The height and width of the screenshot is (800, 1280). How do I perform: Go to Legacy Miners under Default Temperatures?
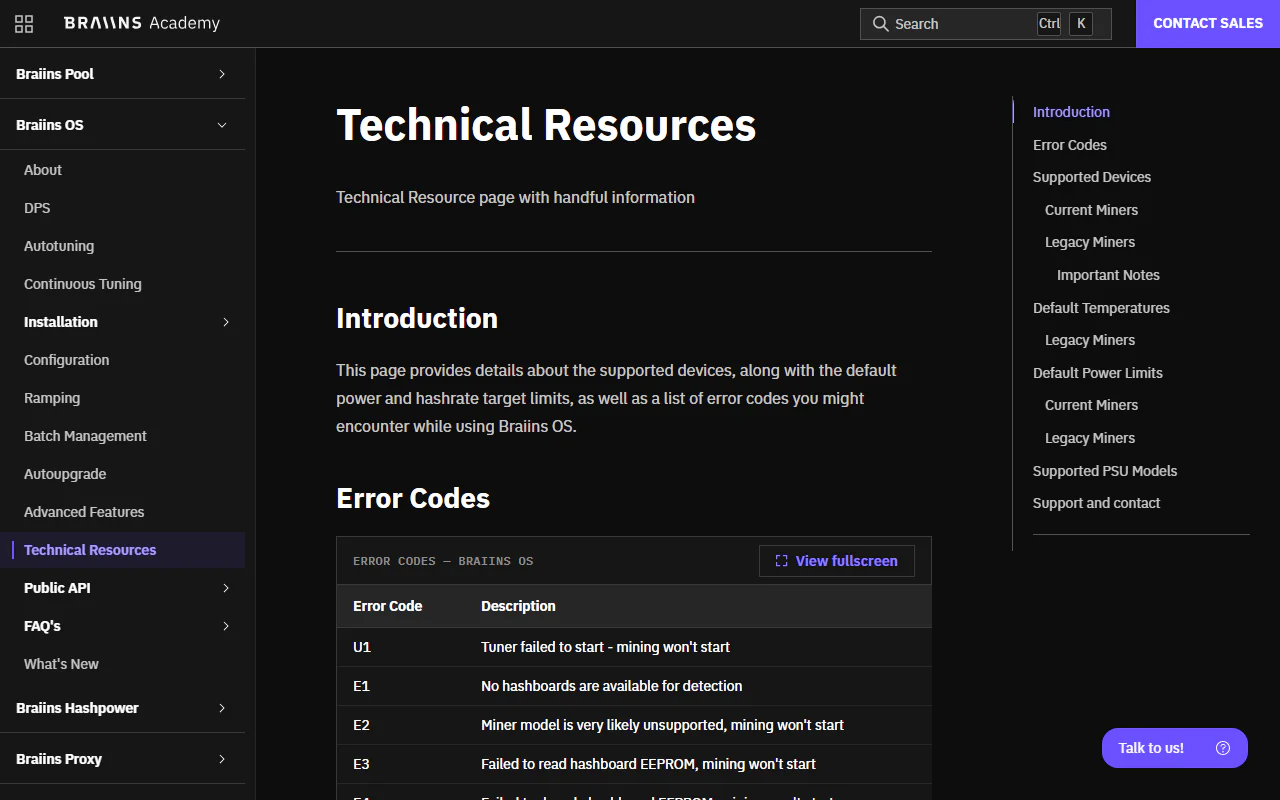pos(1090,340)
